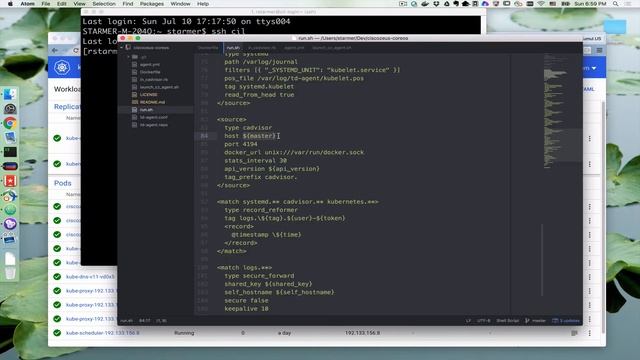The height and width of the screenshot is (360, 640).
Task: Click the Notification Center icon in menu bar
Action: click(628, 4)
